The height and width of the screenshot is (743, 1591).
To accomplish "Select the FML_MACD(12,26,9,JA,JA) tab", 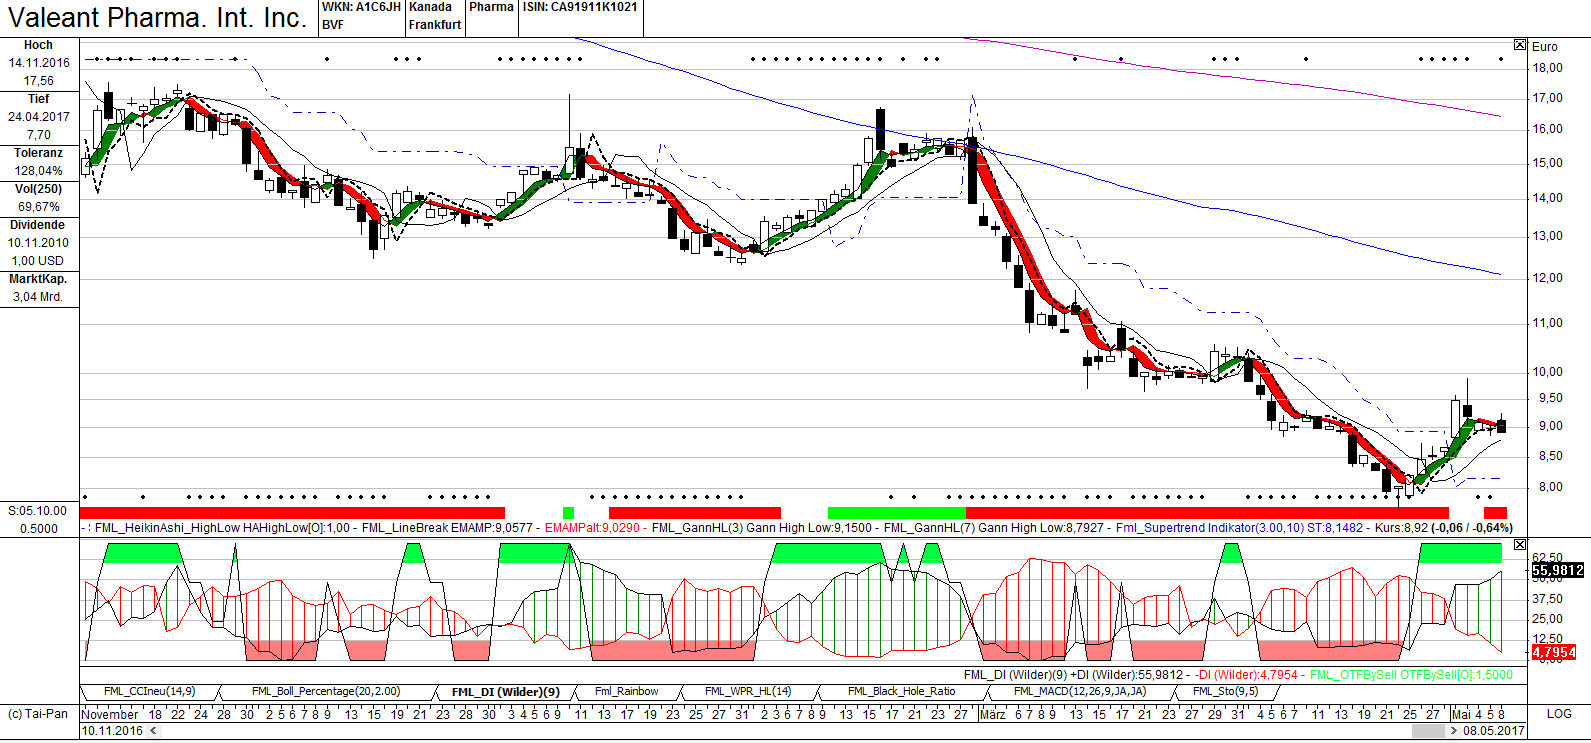I will pos(1079,691).
